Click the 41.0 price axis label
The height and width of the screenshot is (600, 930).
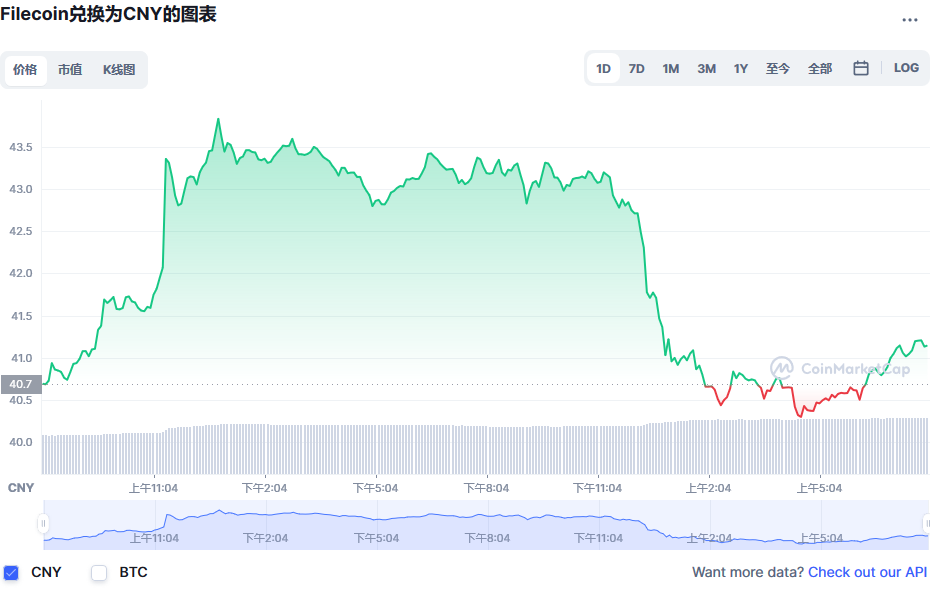(x=21, y=358)
